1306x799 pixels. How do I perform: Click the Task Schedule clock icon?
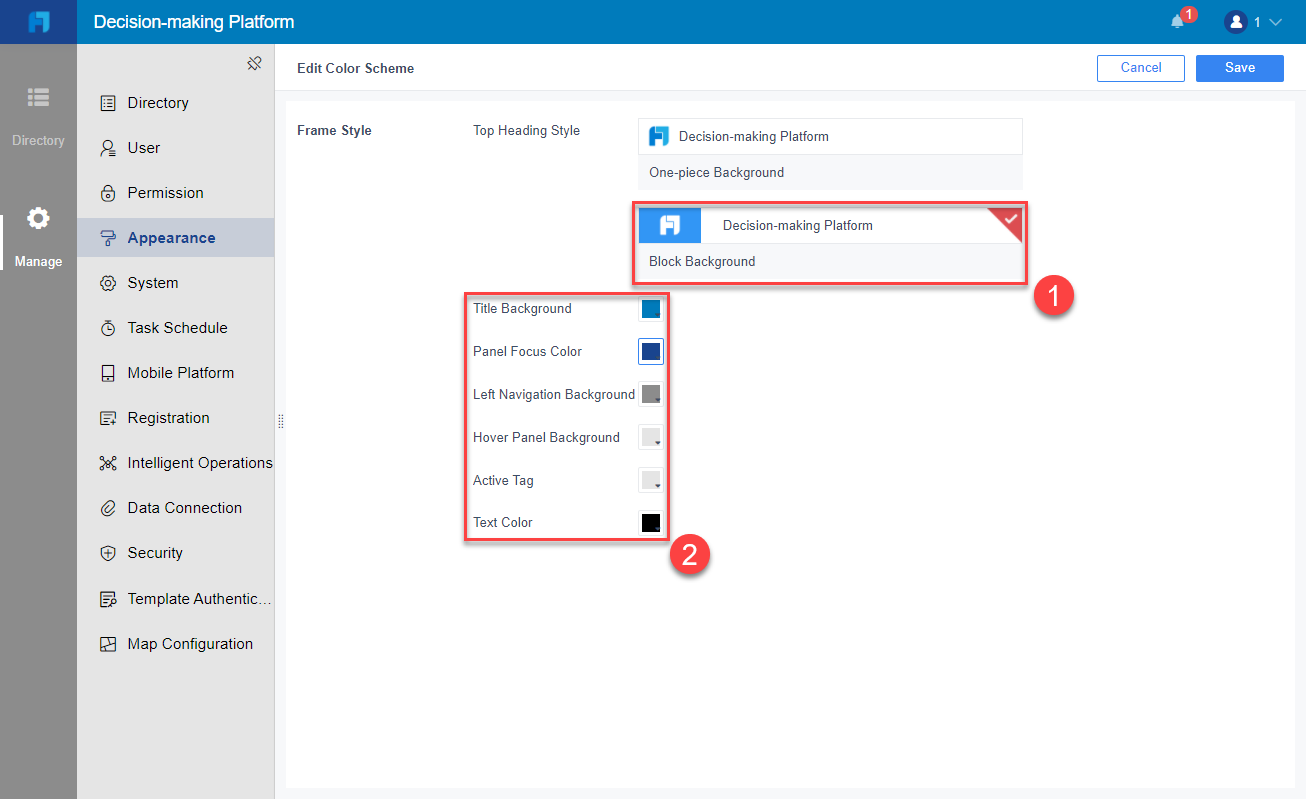coord(108,327)
